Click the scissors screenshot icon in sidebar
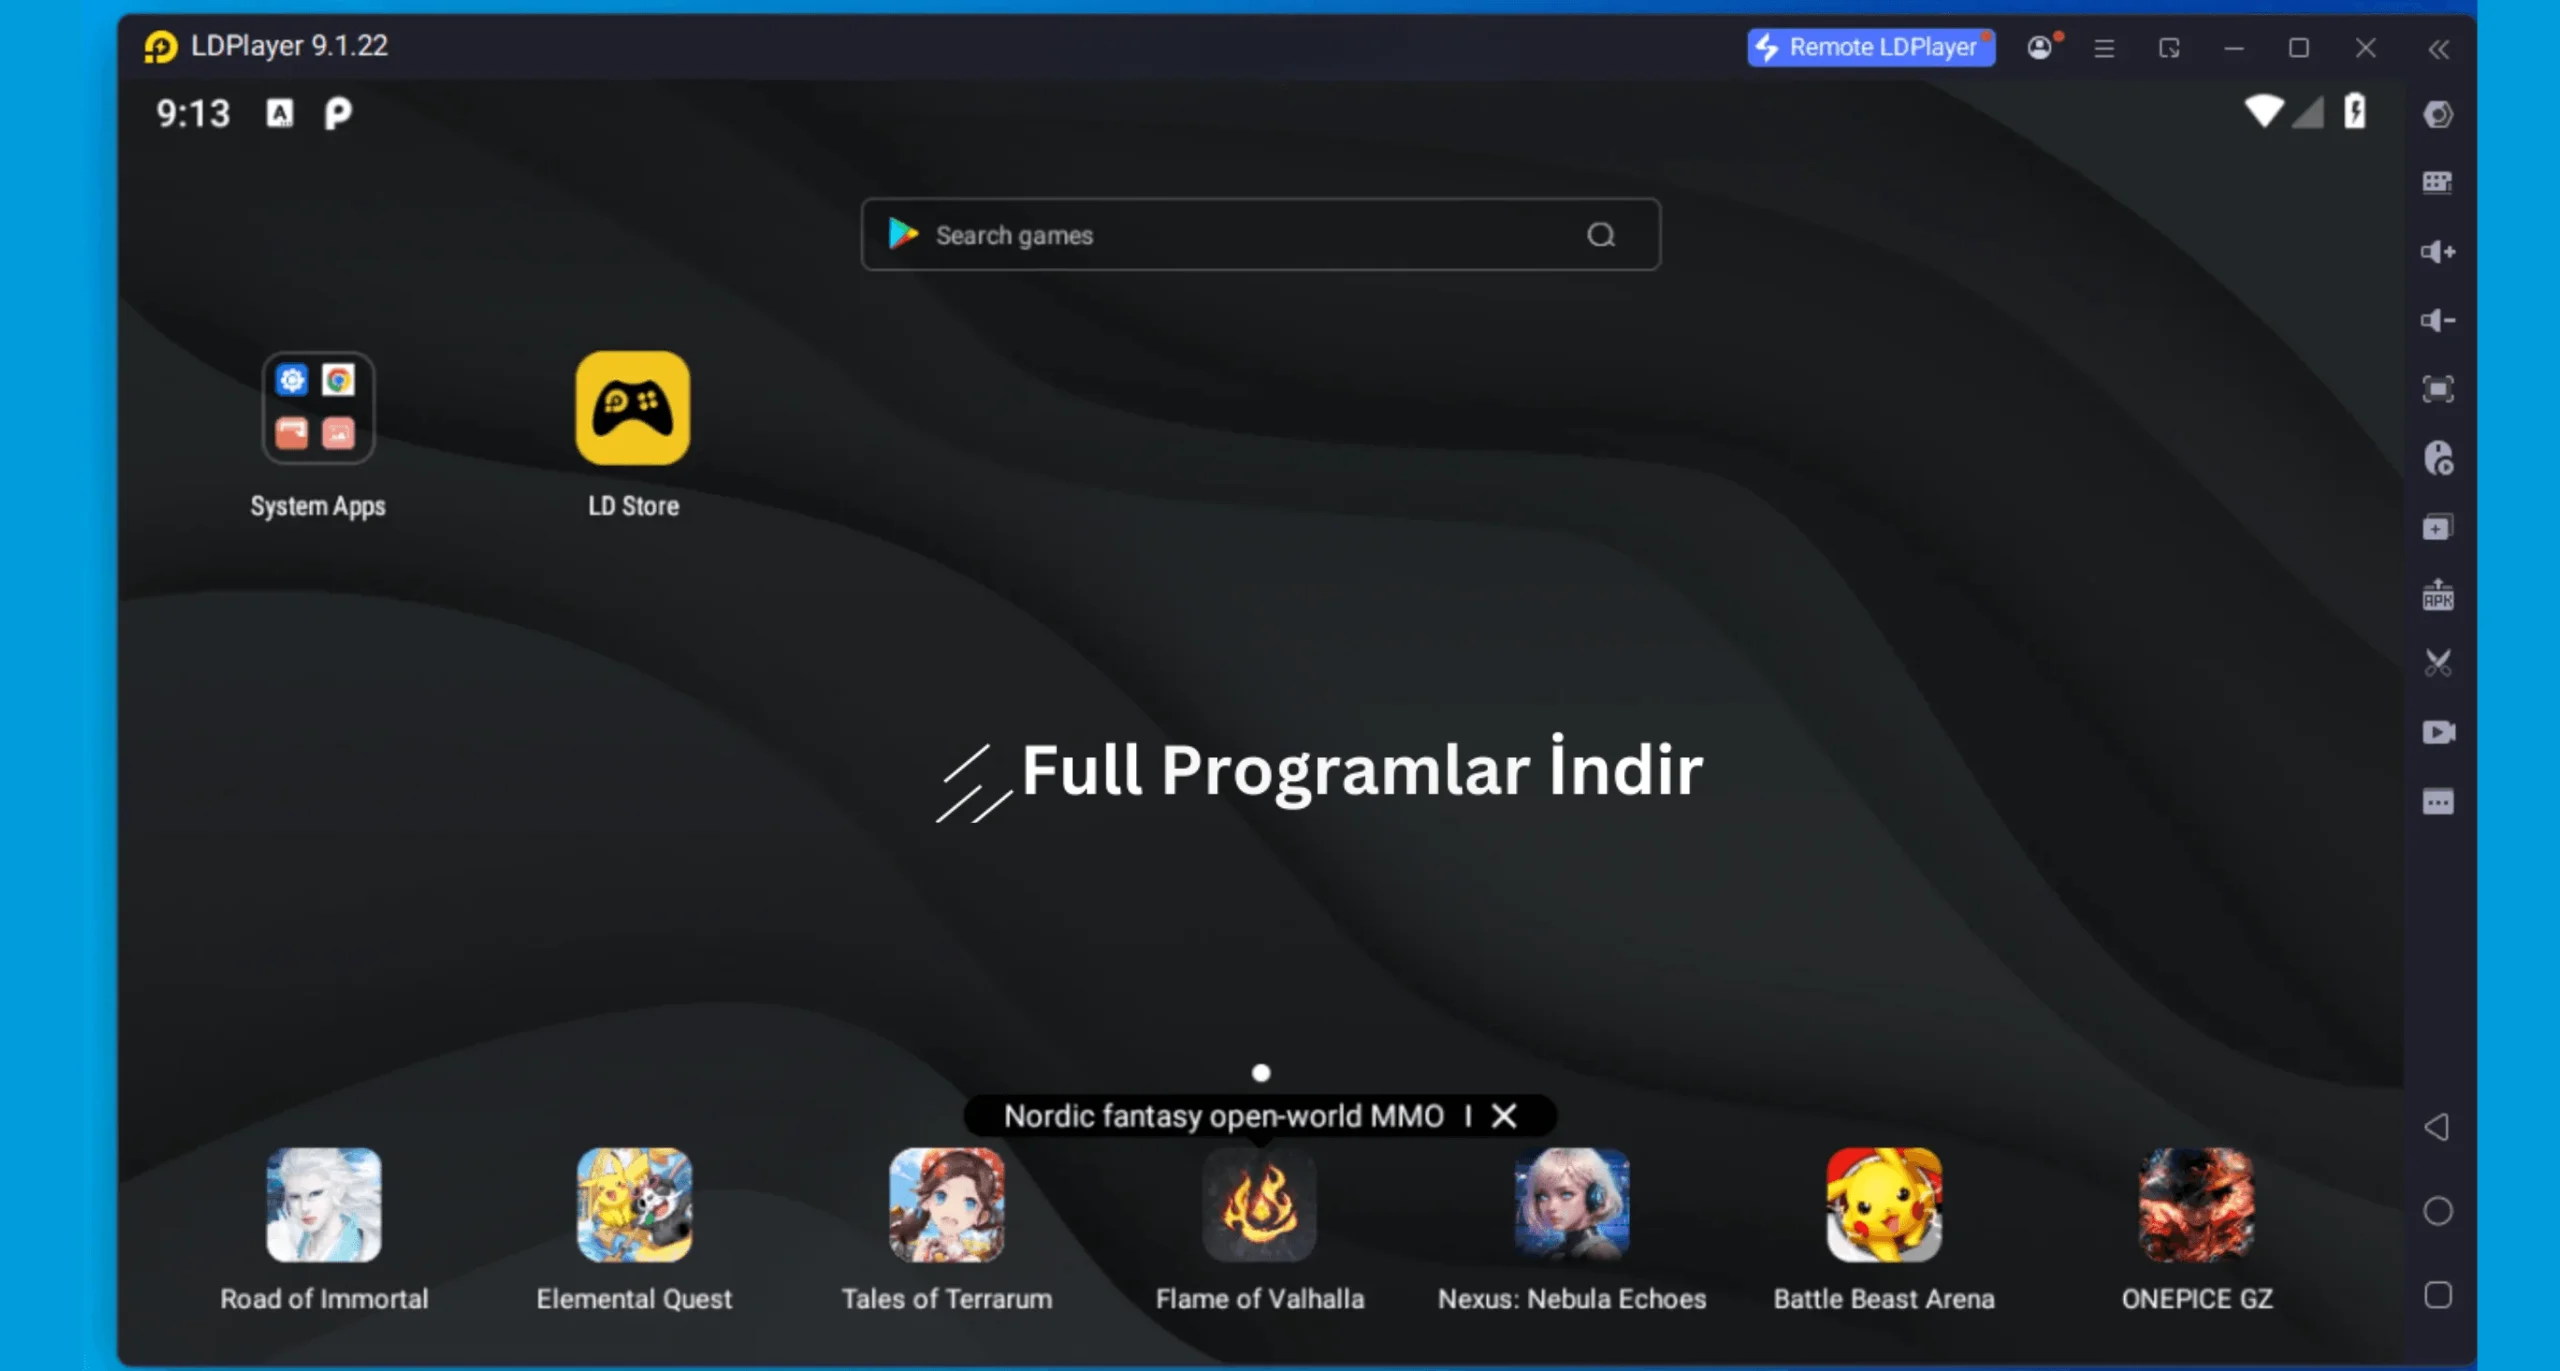Viewport: 2560px width, 1371px height. click(2438, 663)
